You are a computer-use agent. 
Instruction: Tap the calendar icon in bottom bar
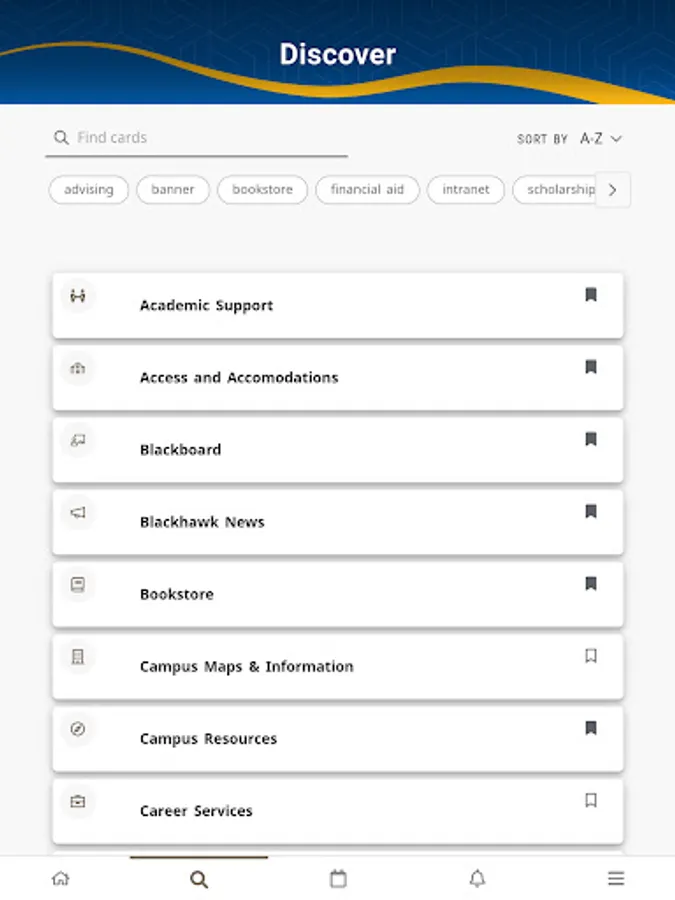pyautogui.click(x=338, y=878)
